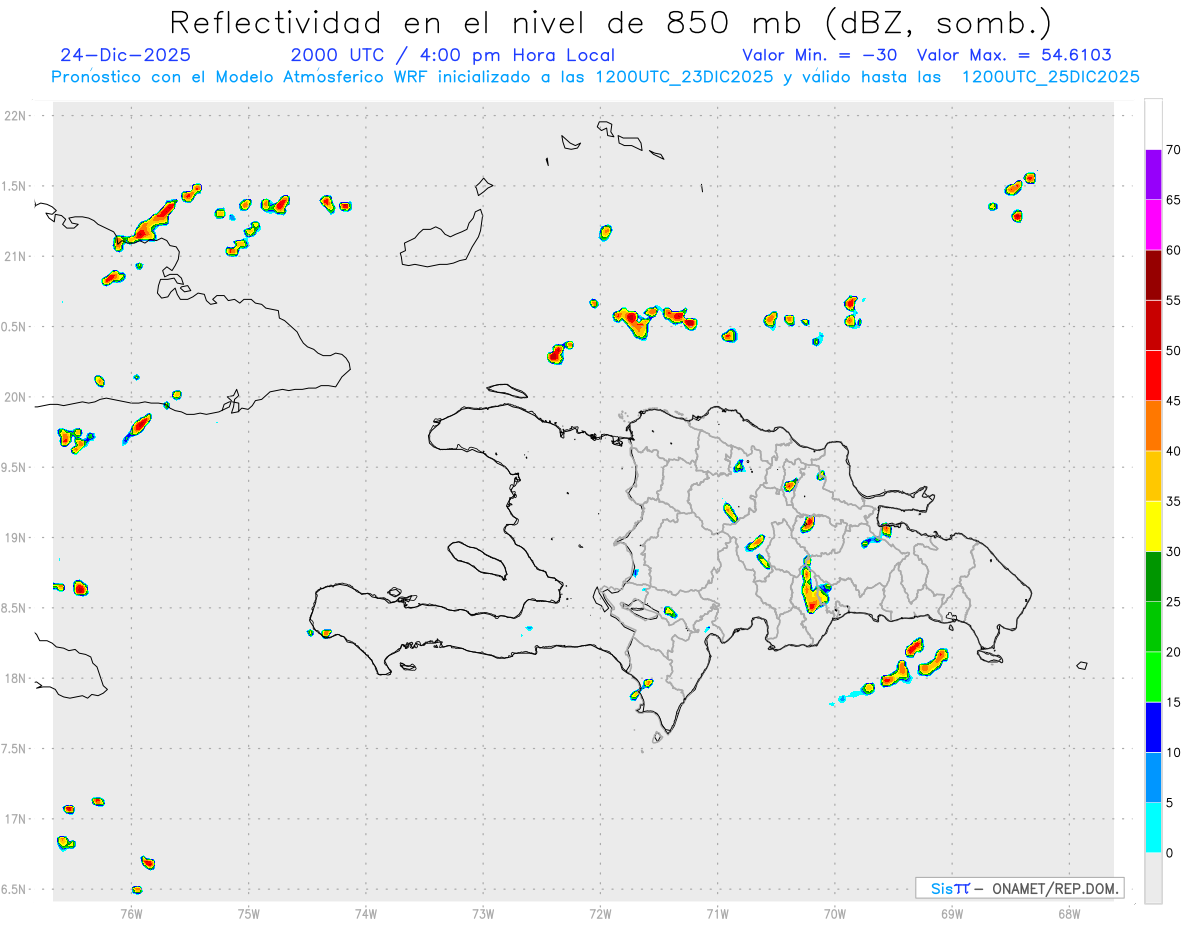The width and height of the screenshot is (1200, 927).
Task: Click the dark green 25–30 dBZ colorbar segment
Action: [1153, 576]
